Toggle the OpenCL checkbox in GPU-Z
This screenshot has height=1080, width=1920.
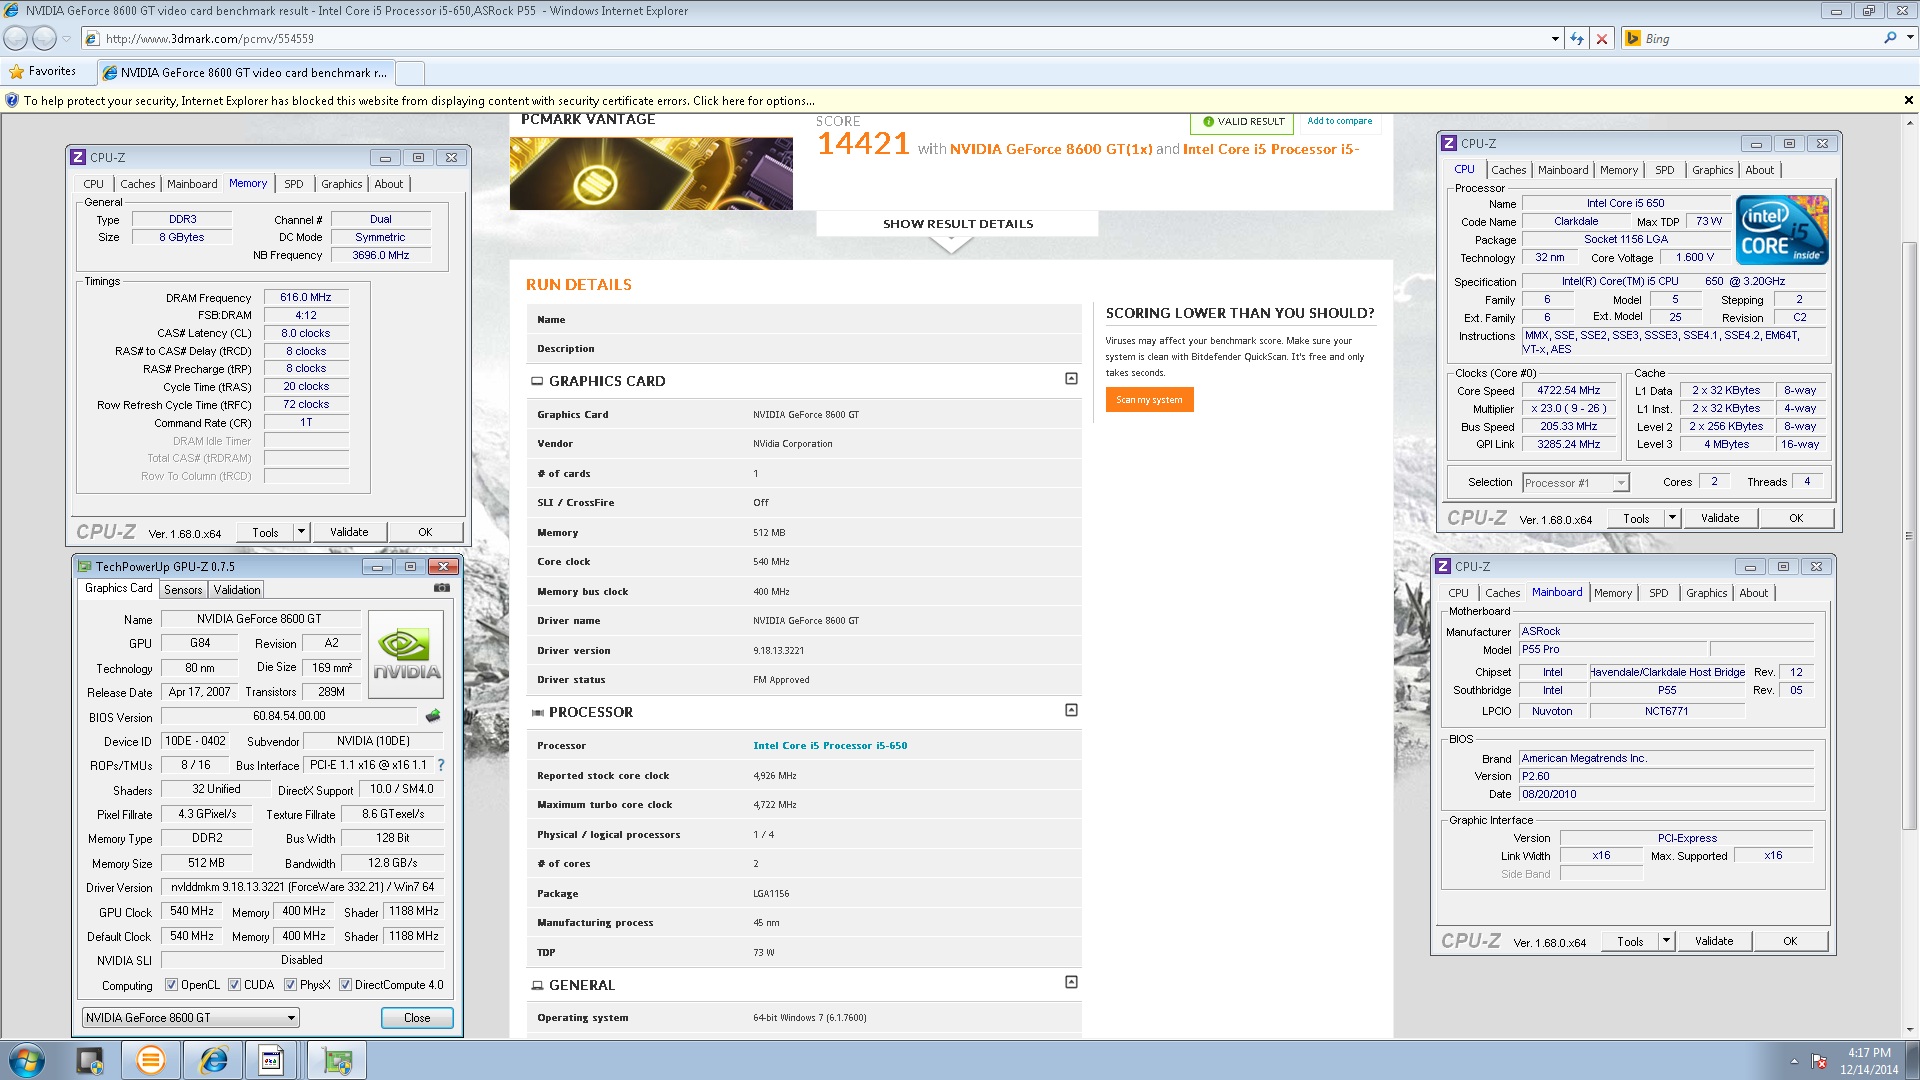[171, 985]
